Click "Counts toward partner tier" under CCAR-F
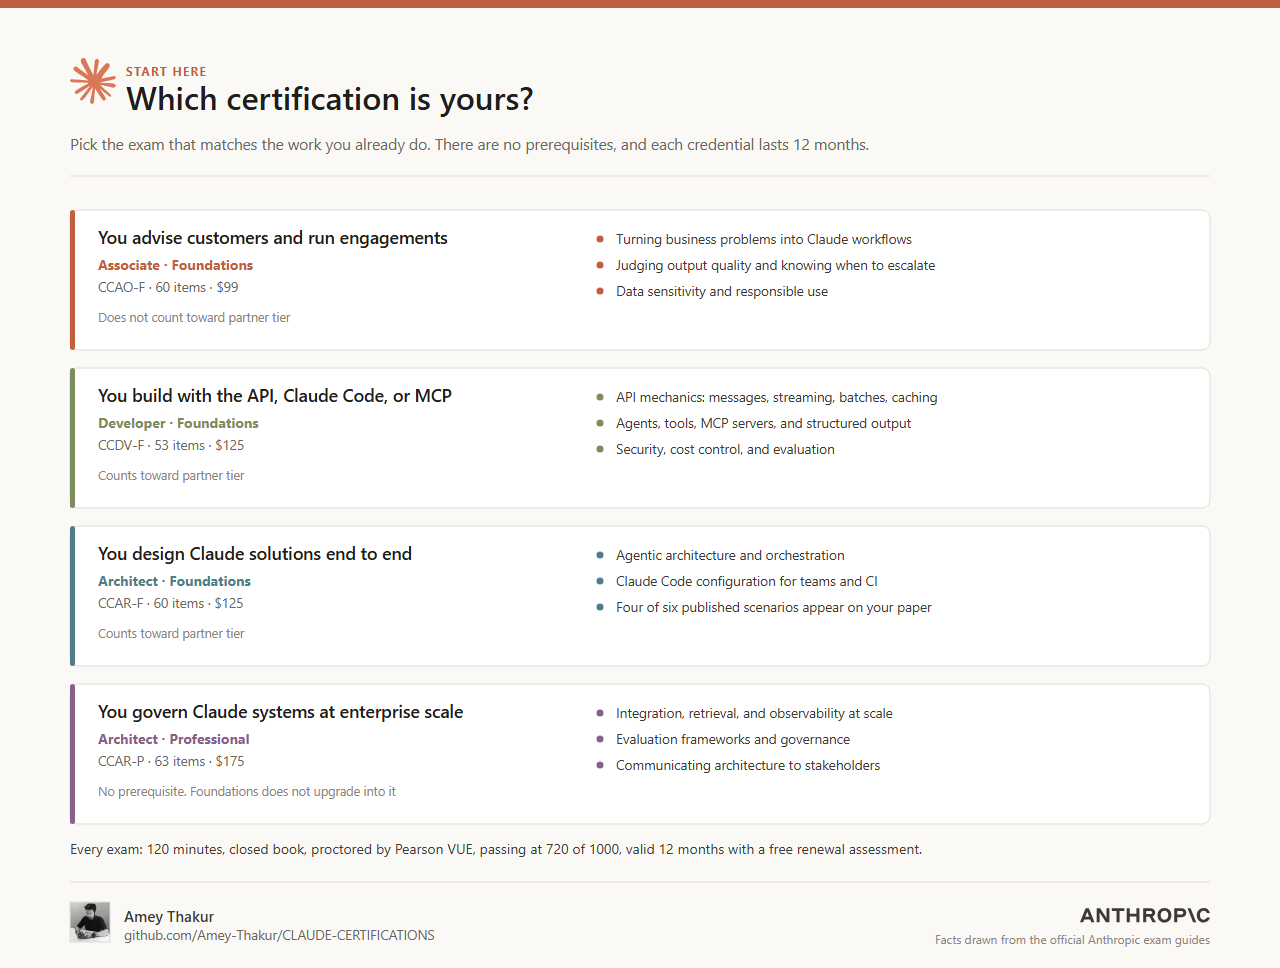This screenshot has height=968, width=1280. tap(171, 634)
